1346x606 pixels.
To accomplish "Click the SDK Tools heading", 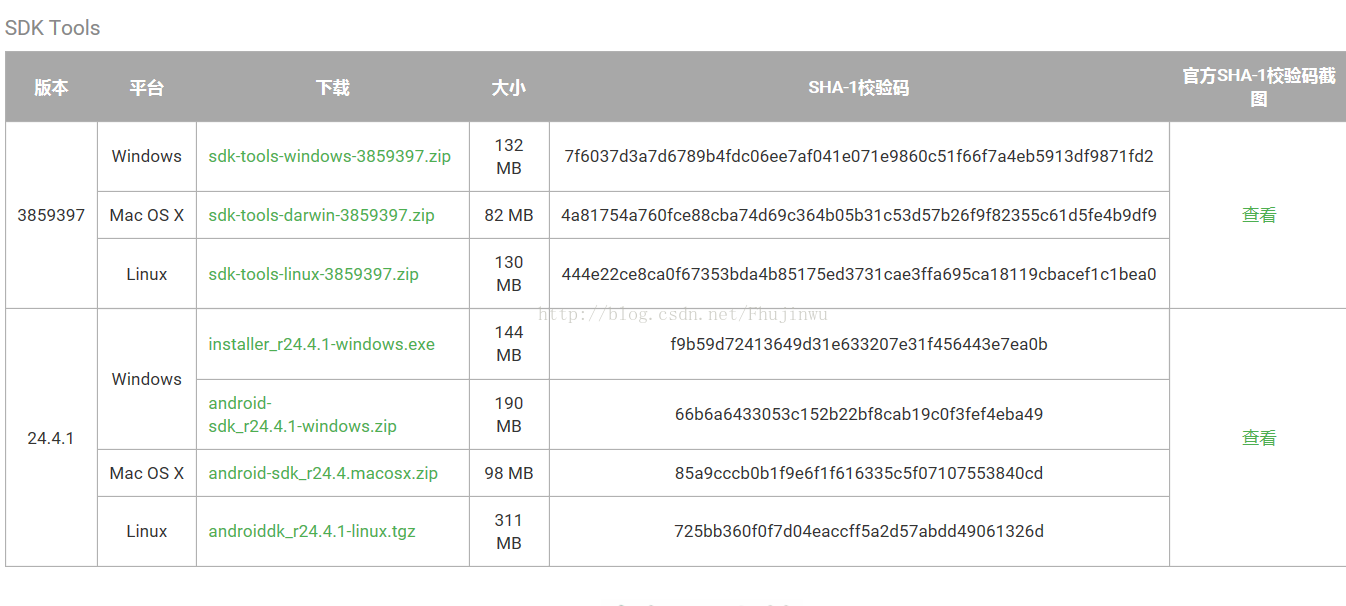I will [53, 28].
